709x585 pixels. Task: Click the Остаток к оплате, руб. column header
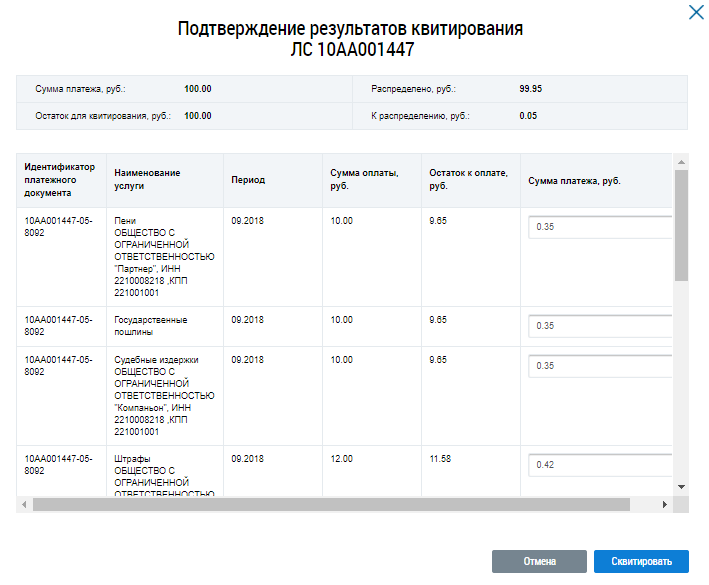[468, 180]
